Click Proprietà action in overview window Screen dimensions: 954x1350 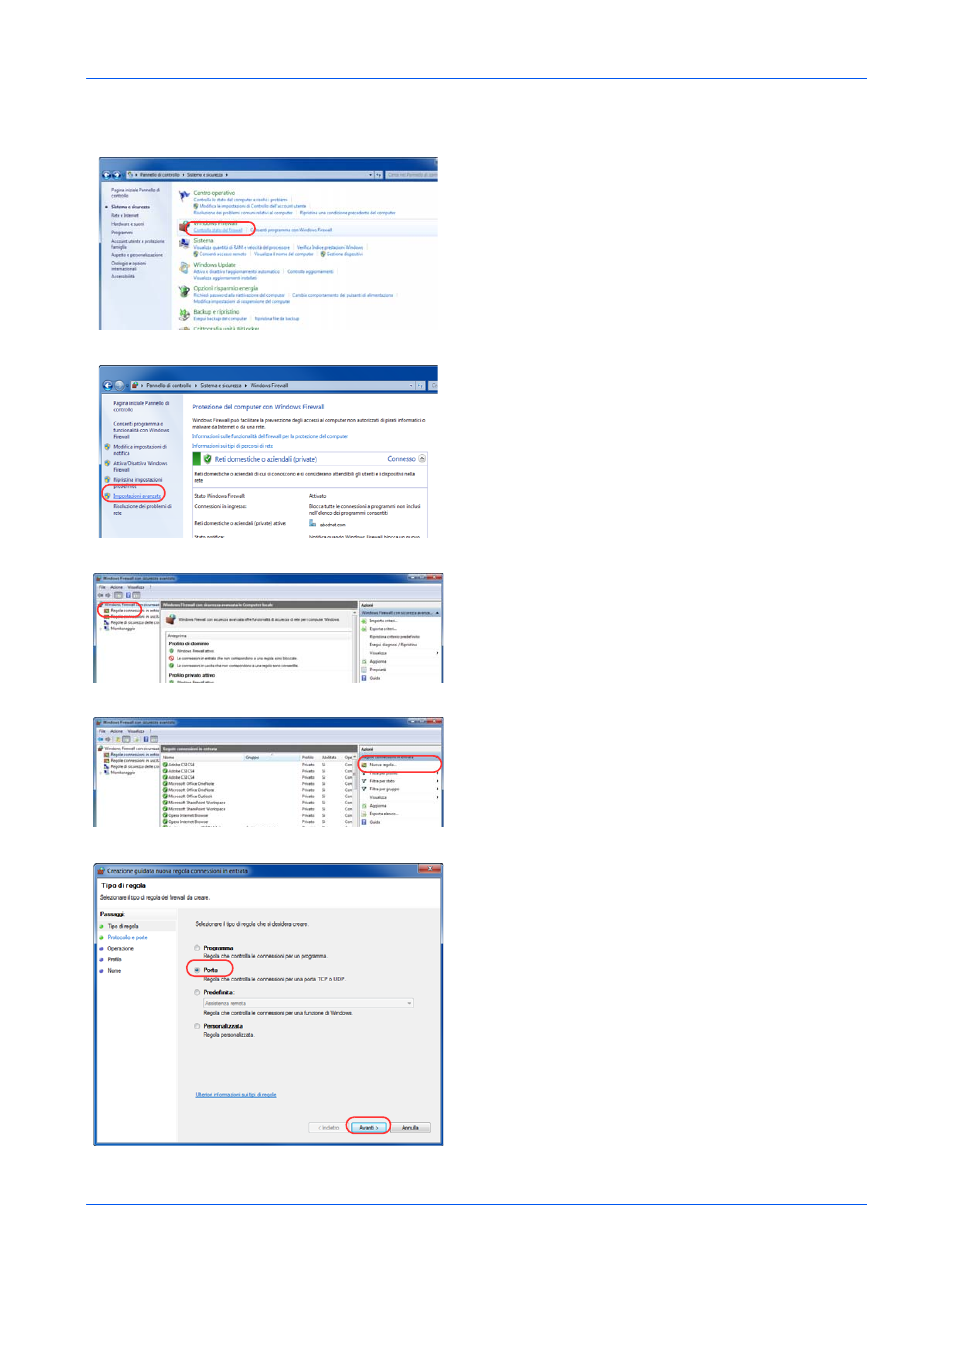(378, 670)
